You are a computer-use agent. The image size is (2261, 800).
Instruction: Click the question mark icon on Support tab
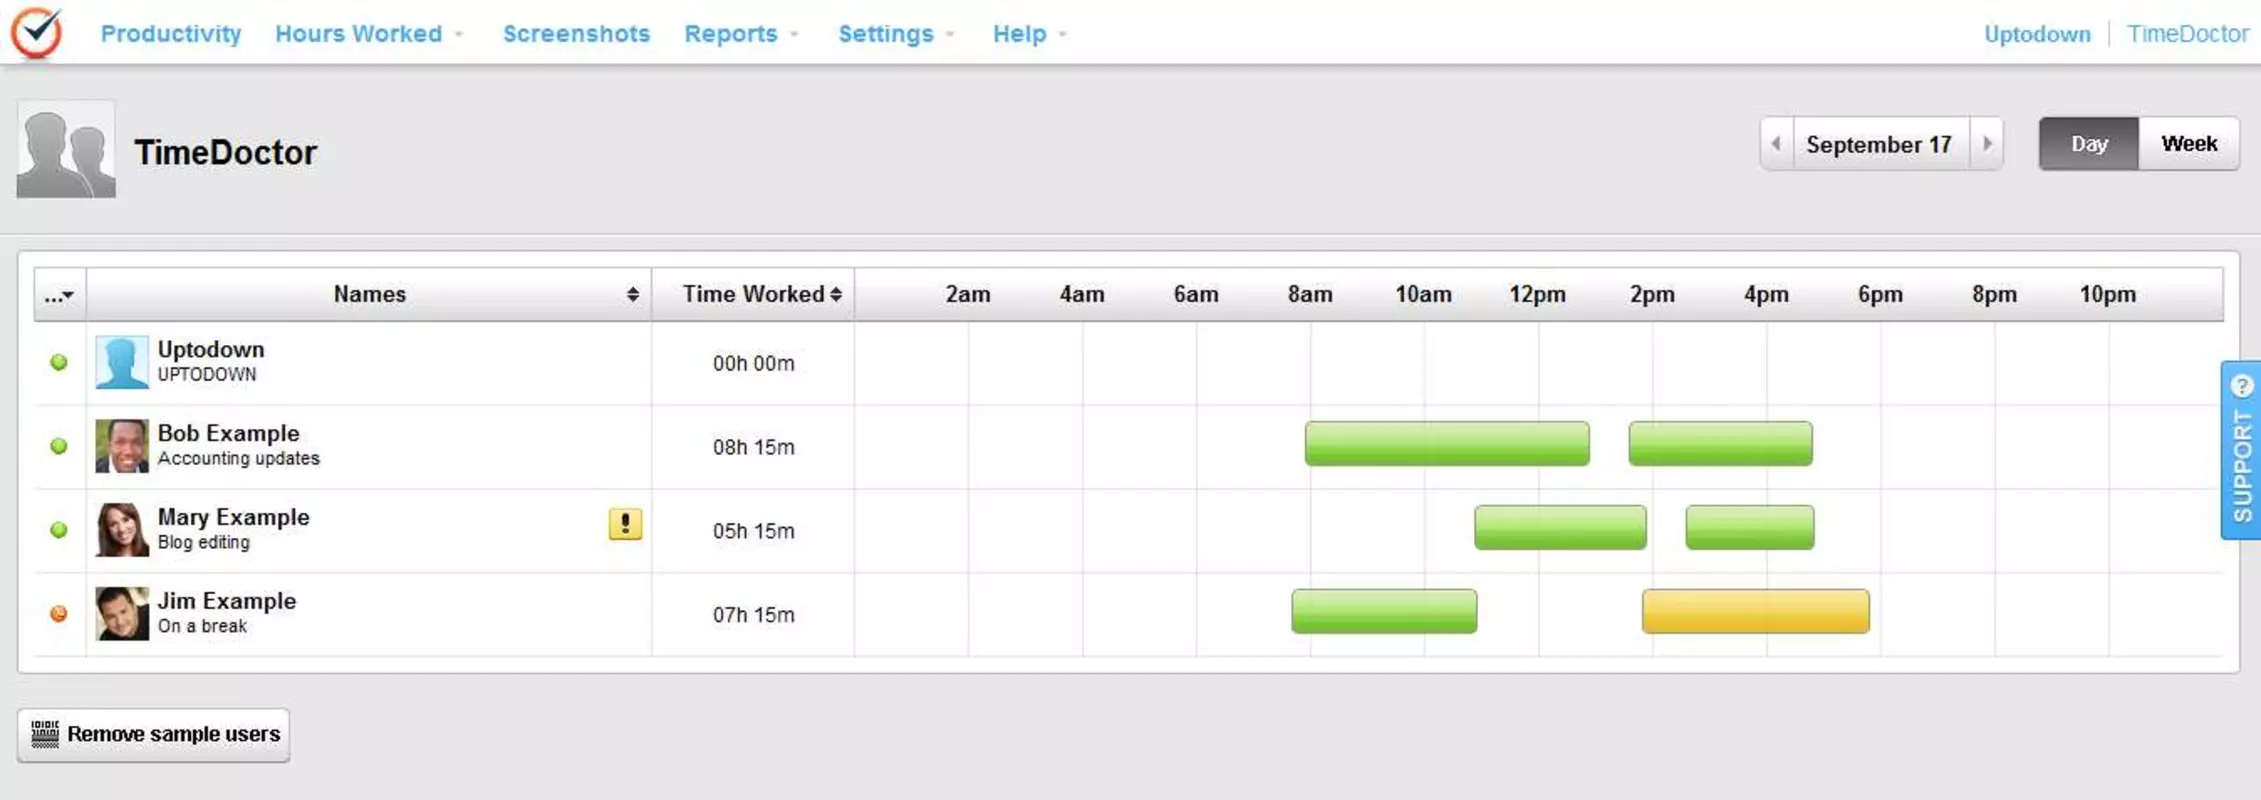point(2242,385)
